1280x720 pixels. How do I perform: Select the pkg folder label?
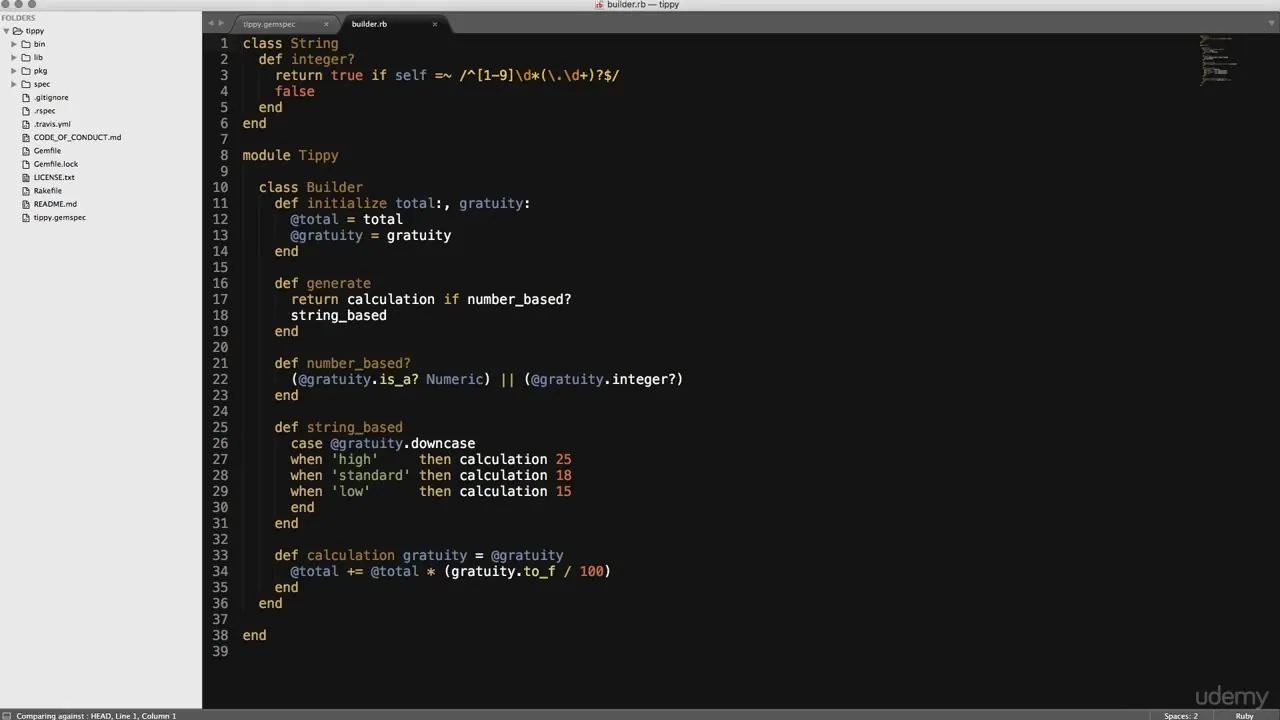pos(41,71)
